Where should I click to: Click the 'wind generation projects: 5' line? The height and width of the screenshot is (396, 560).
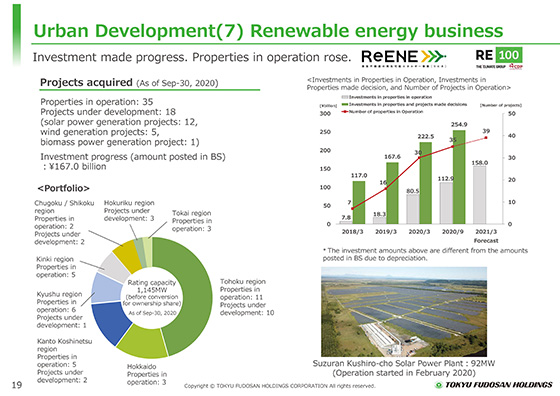point(100,132)
